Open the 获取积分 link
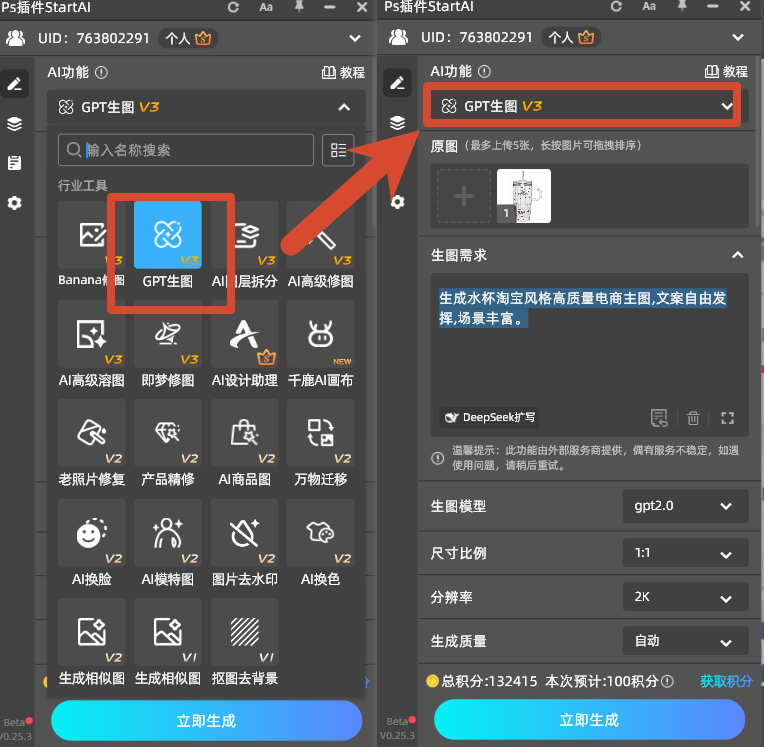764x747 pixels. pyautogui.click(x=726, y=681)
